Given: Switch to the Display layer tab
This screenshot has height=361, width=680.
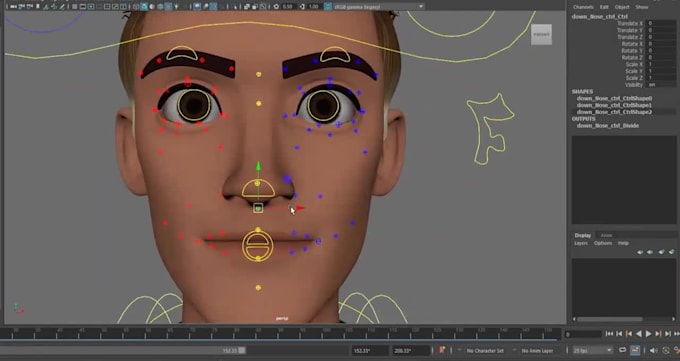Looking at the screenshot, I should pos(583,235).
